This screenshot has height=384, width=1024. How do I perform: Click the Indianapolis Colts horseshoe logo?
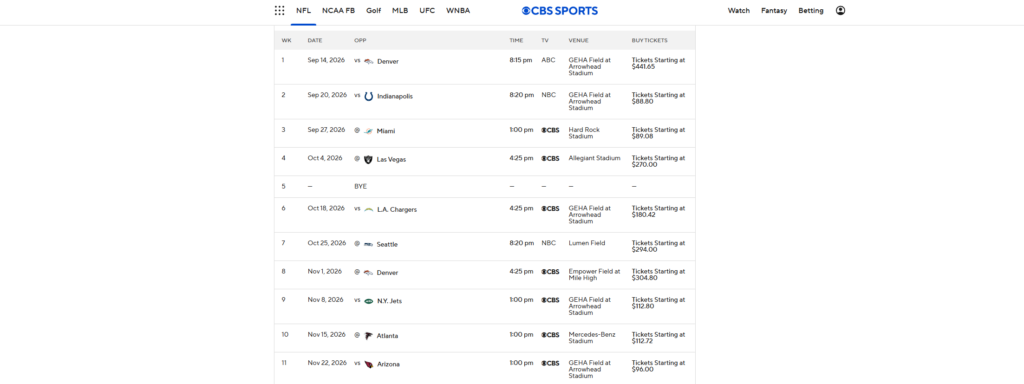coord(368,96)
